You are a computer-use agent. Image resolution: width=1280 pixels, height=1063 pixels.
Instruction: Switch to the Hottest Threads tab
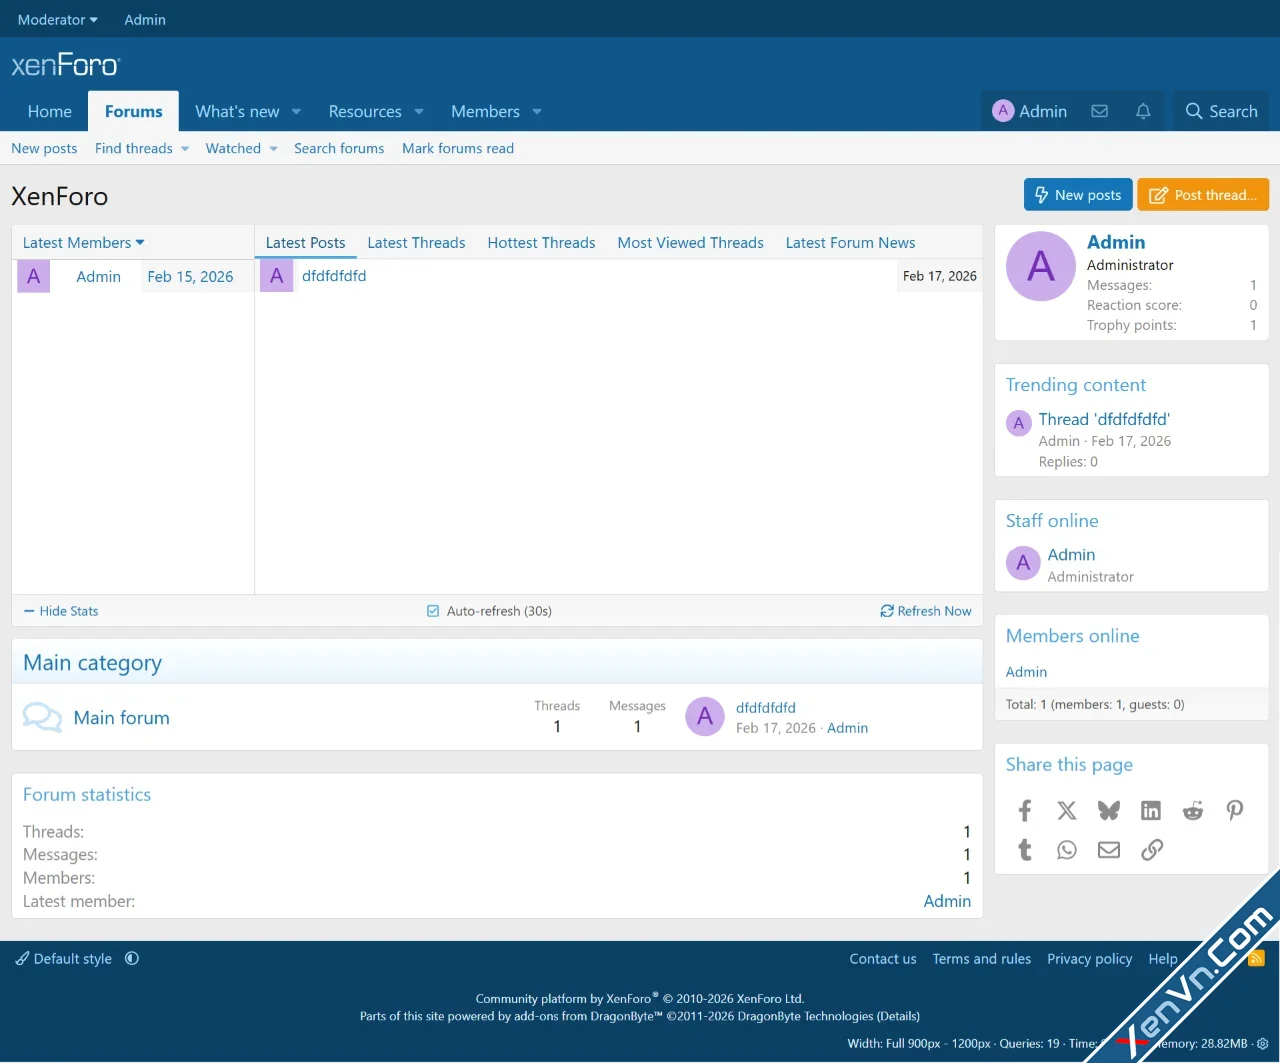pos(541,243)
